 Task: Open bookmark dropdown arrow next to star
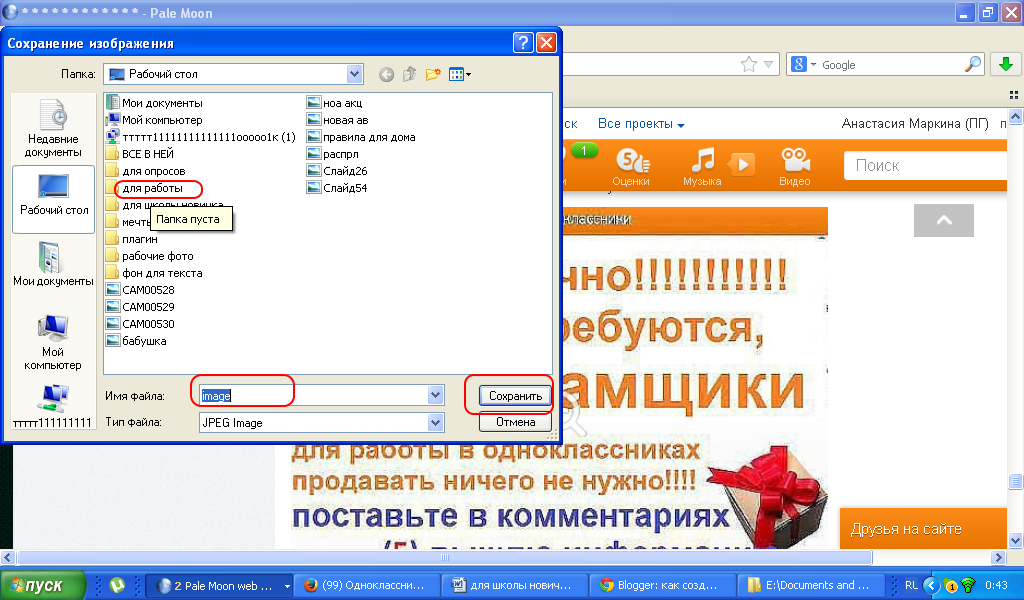768,64
